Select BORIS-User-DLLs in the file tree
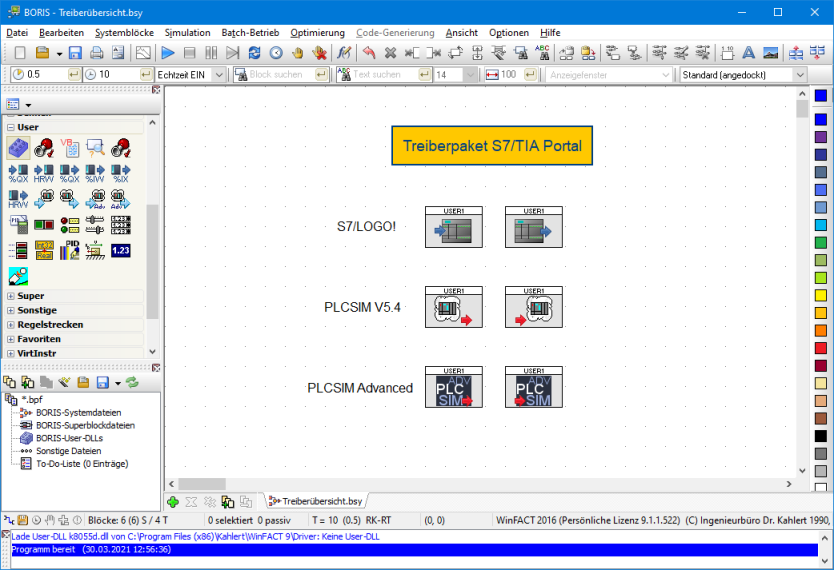Image resolution: width=834 pixels, height=570 pixels. tap(69, 438)
